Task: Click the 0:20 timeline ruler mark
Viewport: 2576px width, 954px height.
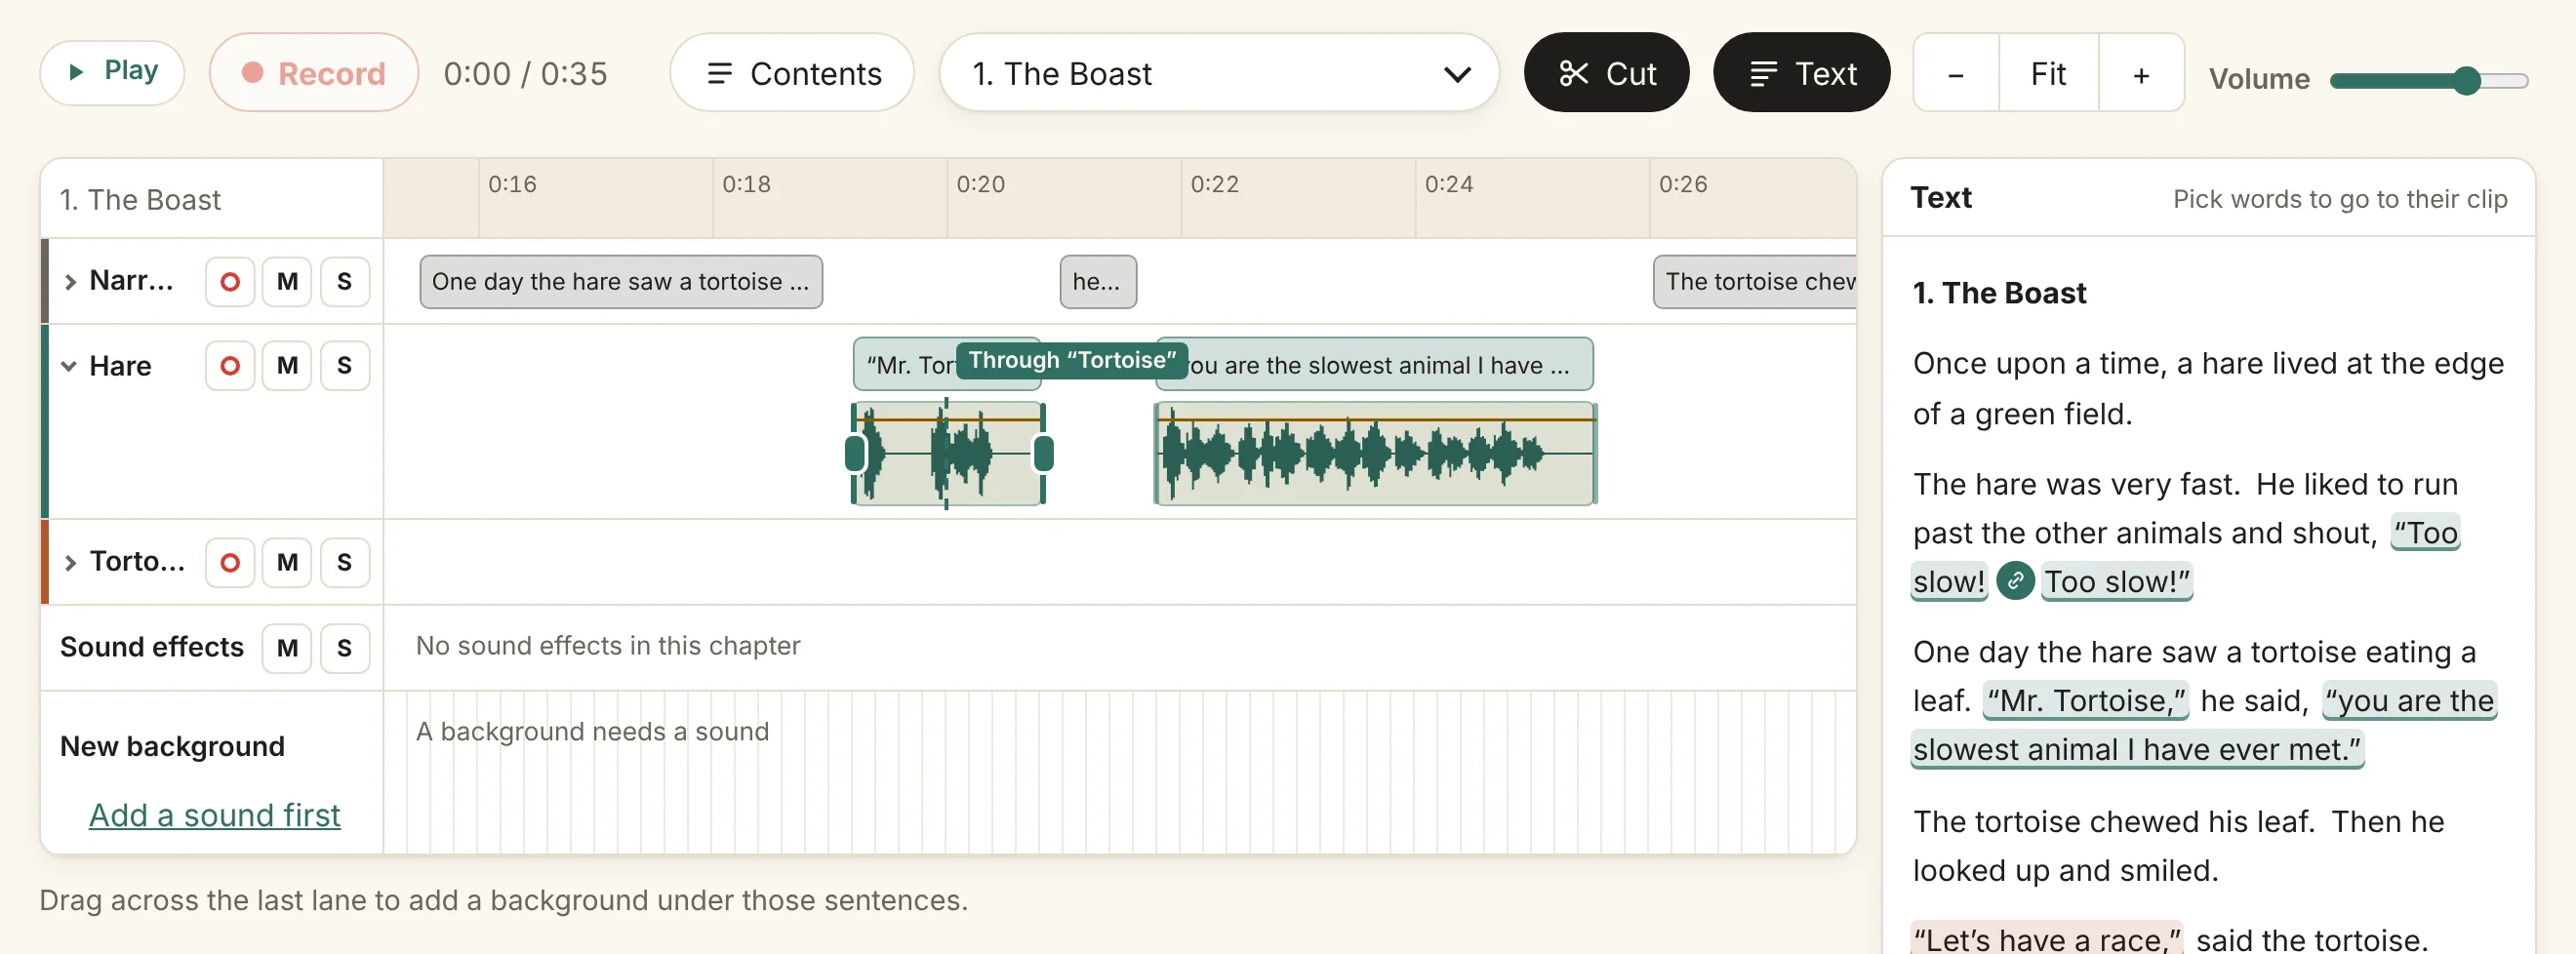Action: (980, 184)
